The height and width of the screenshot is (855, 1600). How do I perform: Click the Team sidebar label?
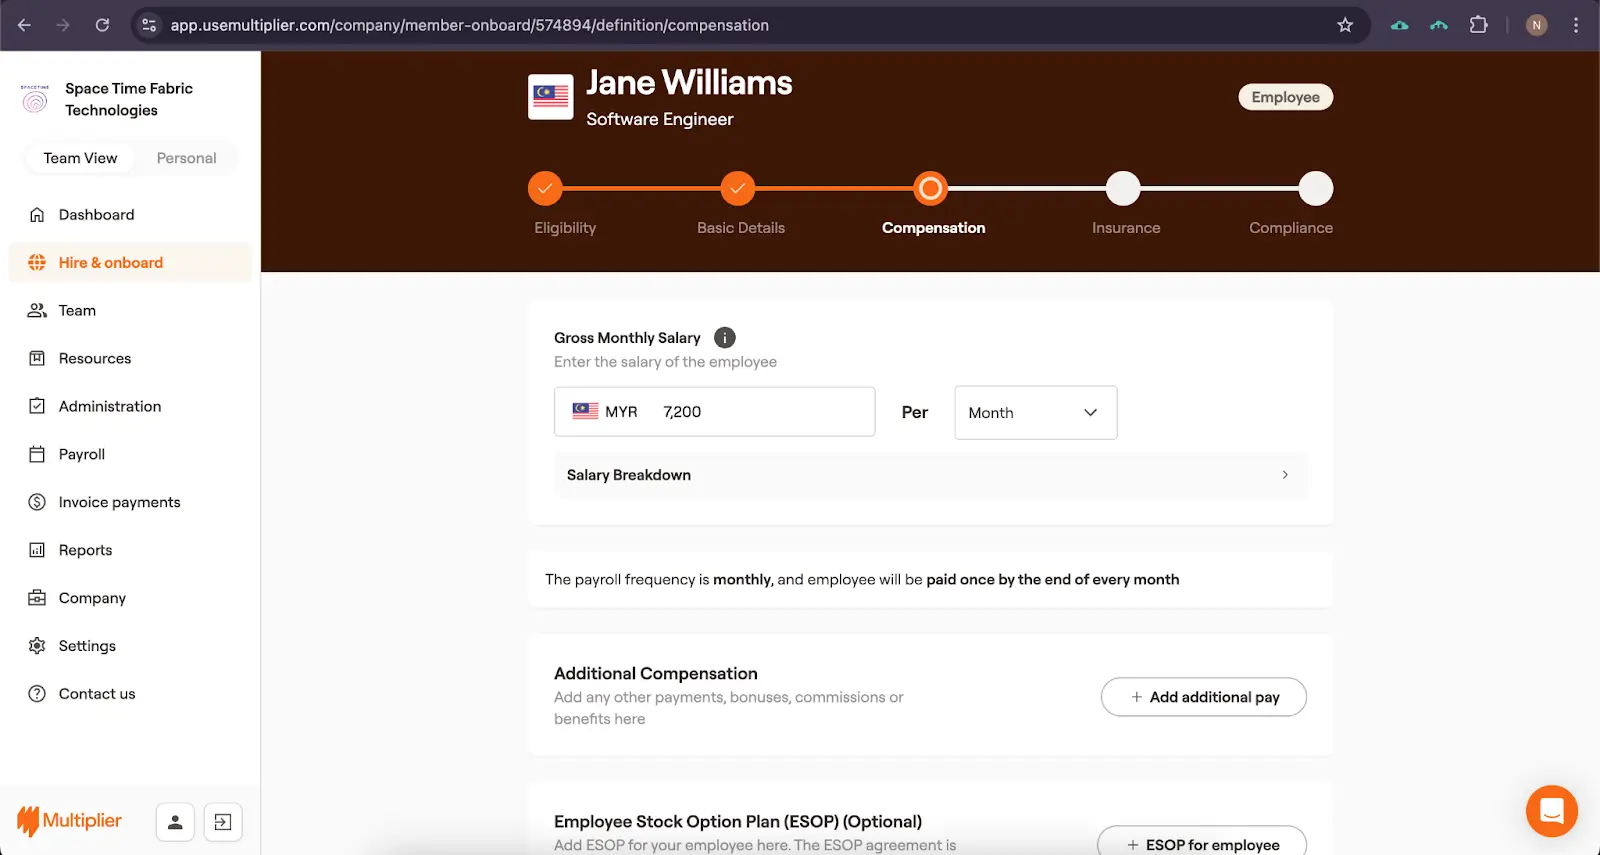coord(77,311)
